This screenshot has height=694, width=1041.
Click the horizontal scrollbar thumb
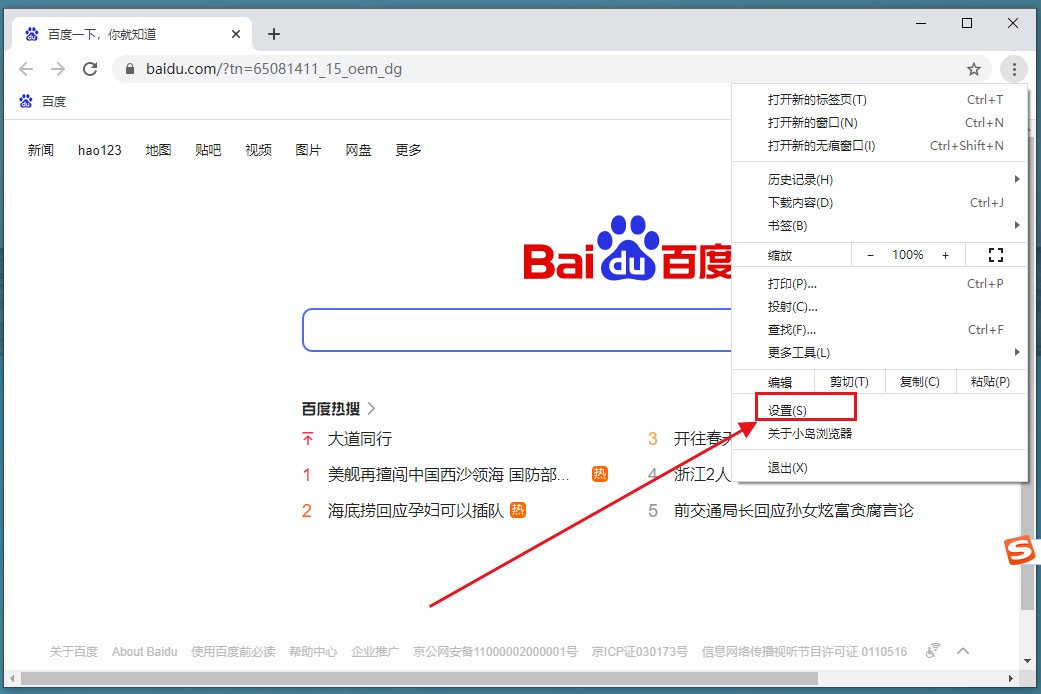tap(419, 679)
